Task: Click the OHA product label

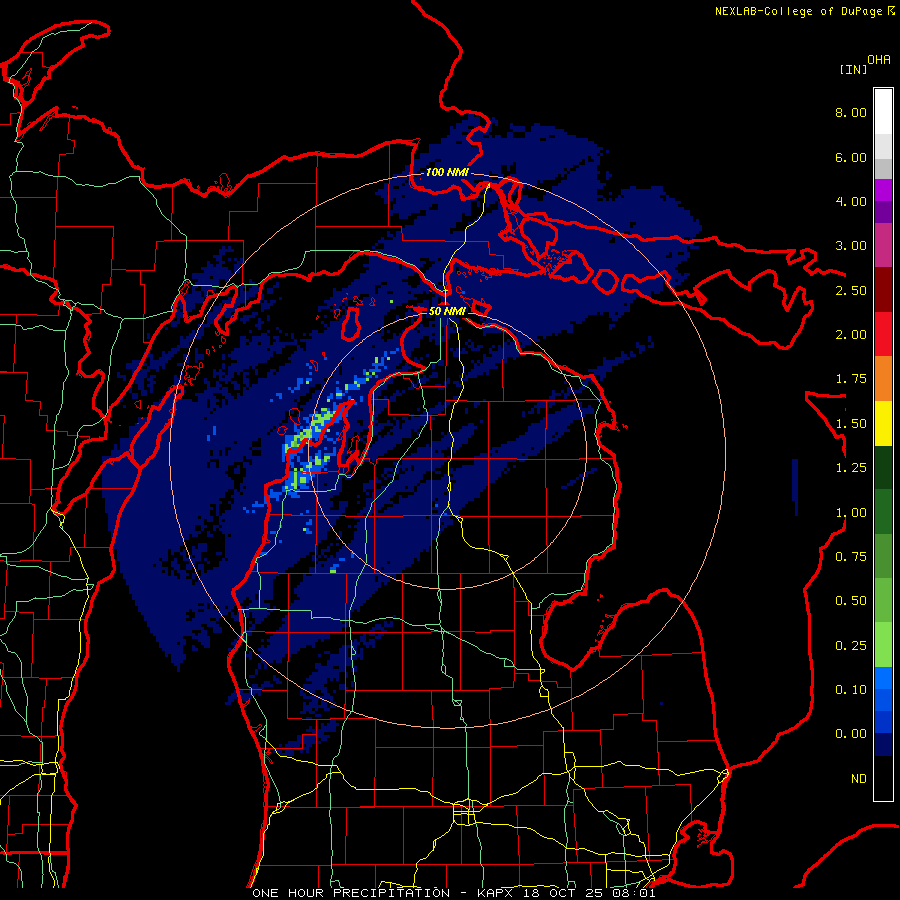Action: point(879,59)
